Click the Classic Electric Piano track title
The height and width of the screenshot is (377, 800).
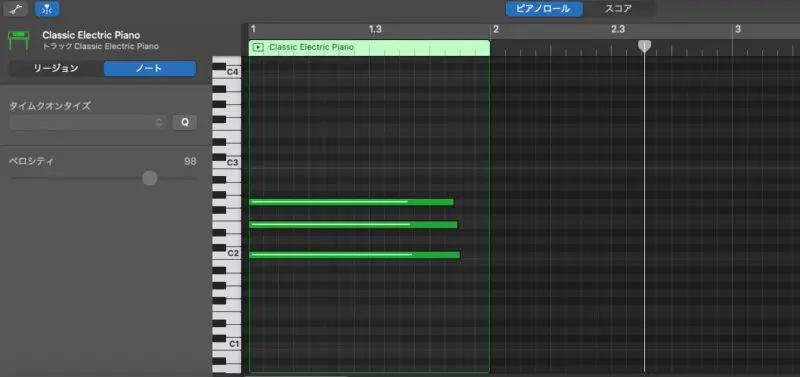pos(91,35)
